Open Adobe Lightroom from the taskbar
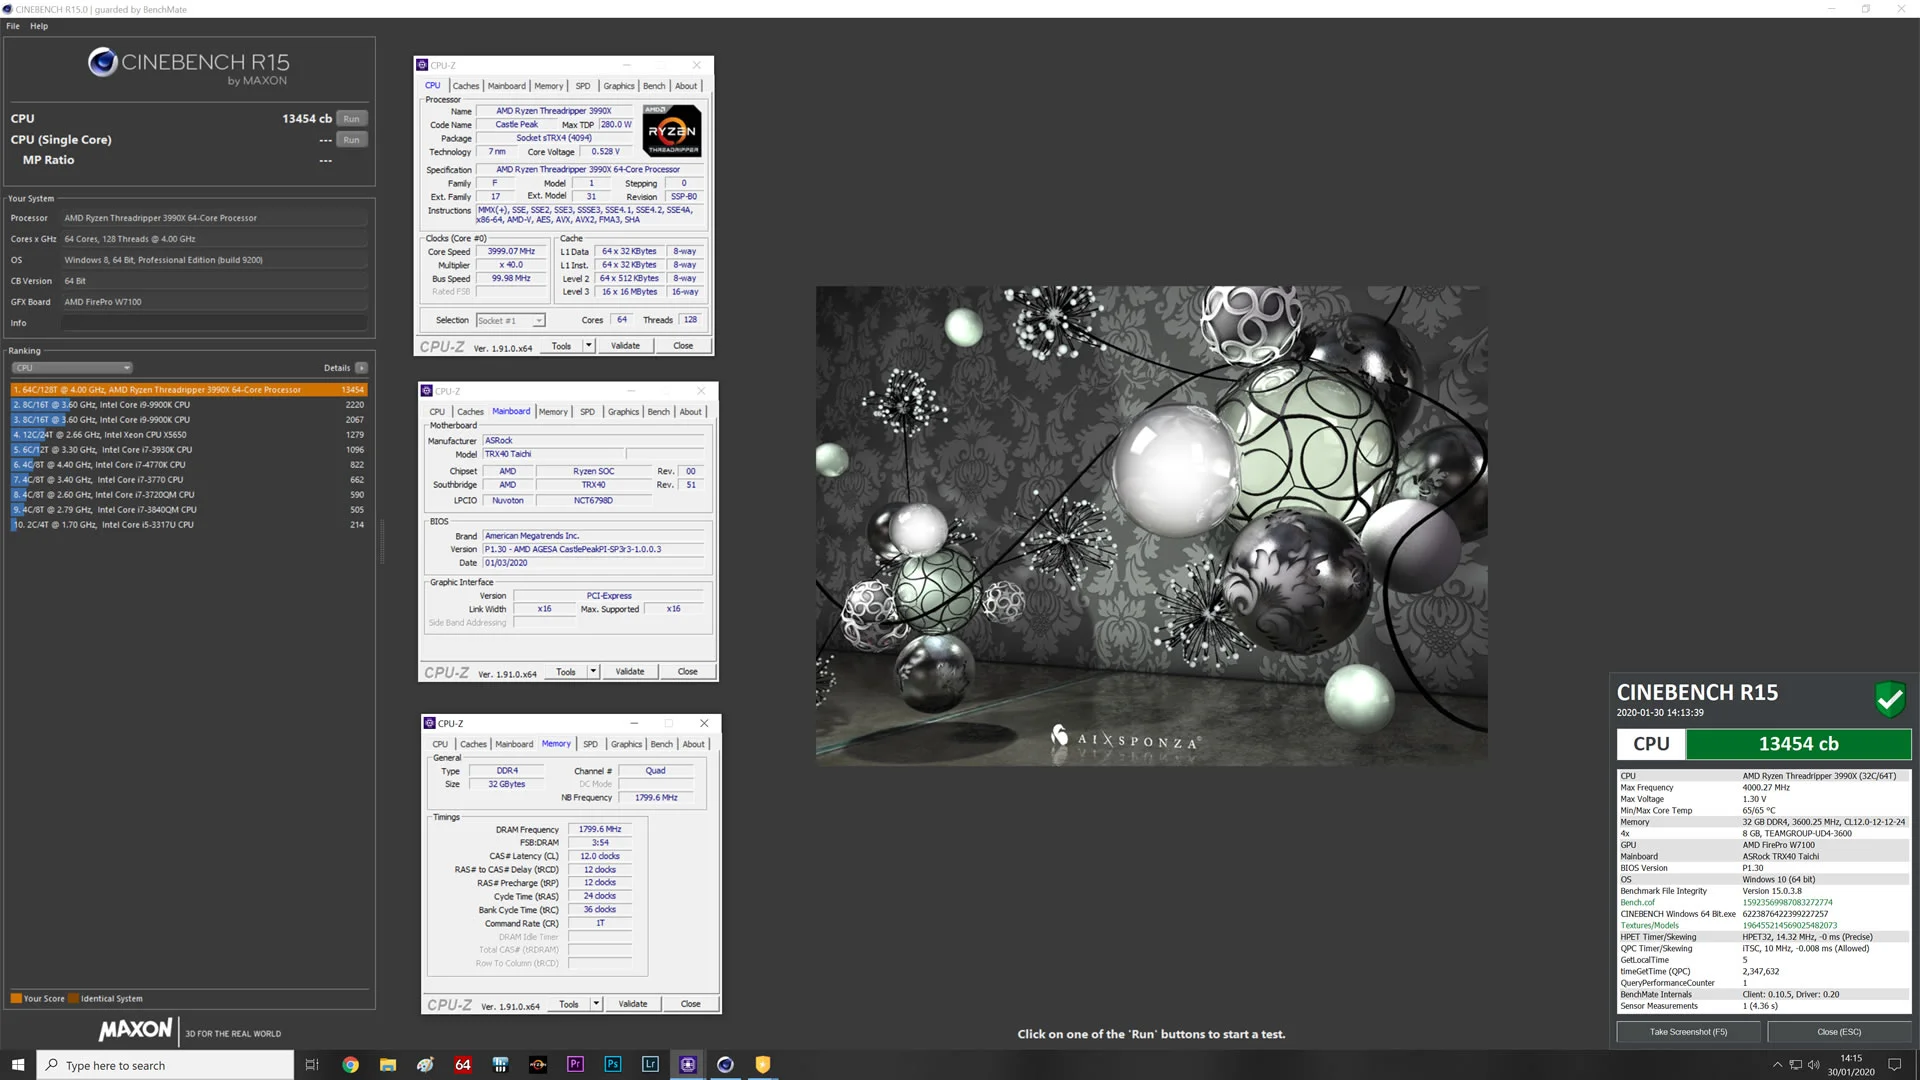The image size is (1920, 1080). click(650, 1065)
